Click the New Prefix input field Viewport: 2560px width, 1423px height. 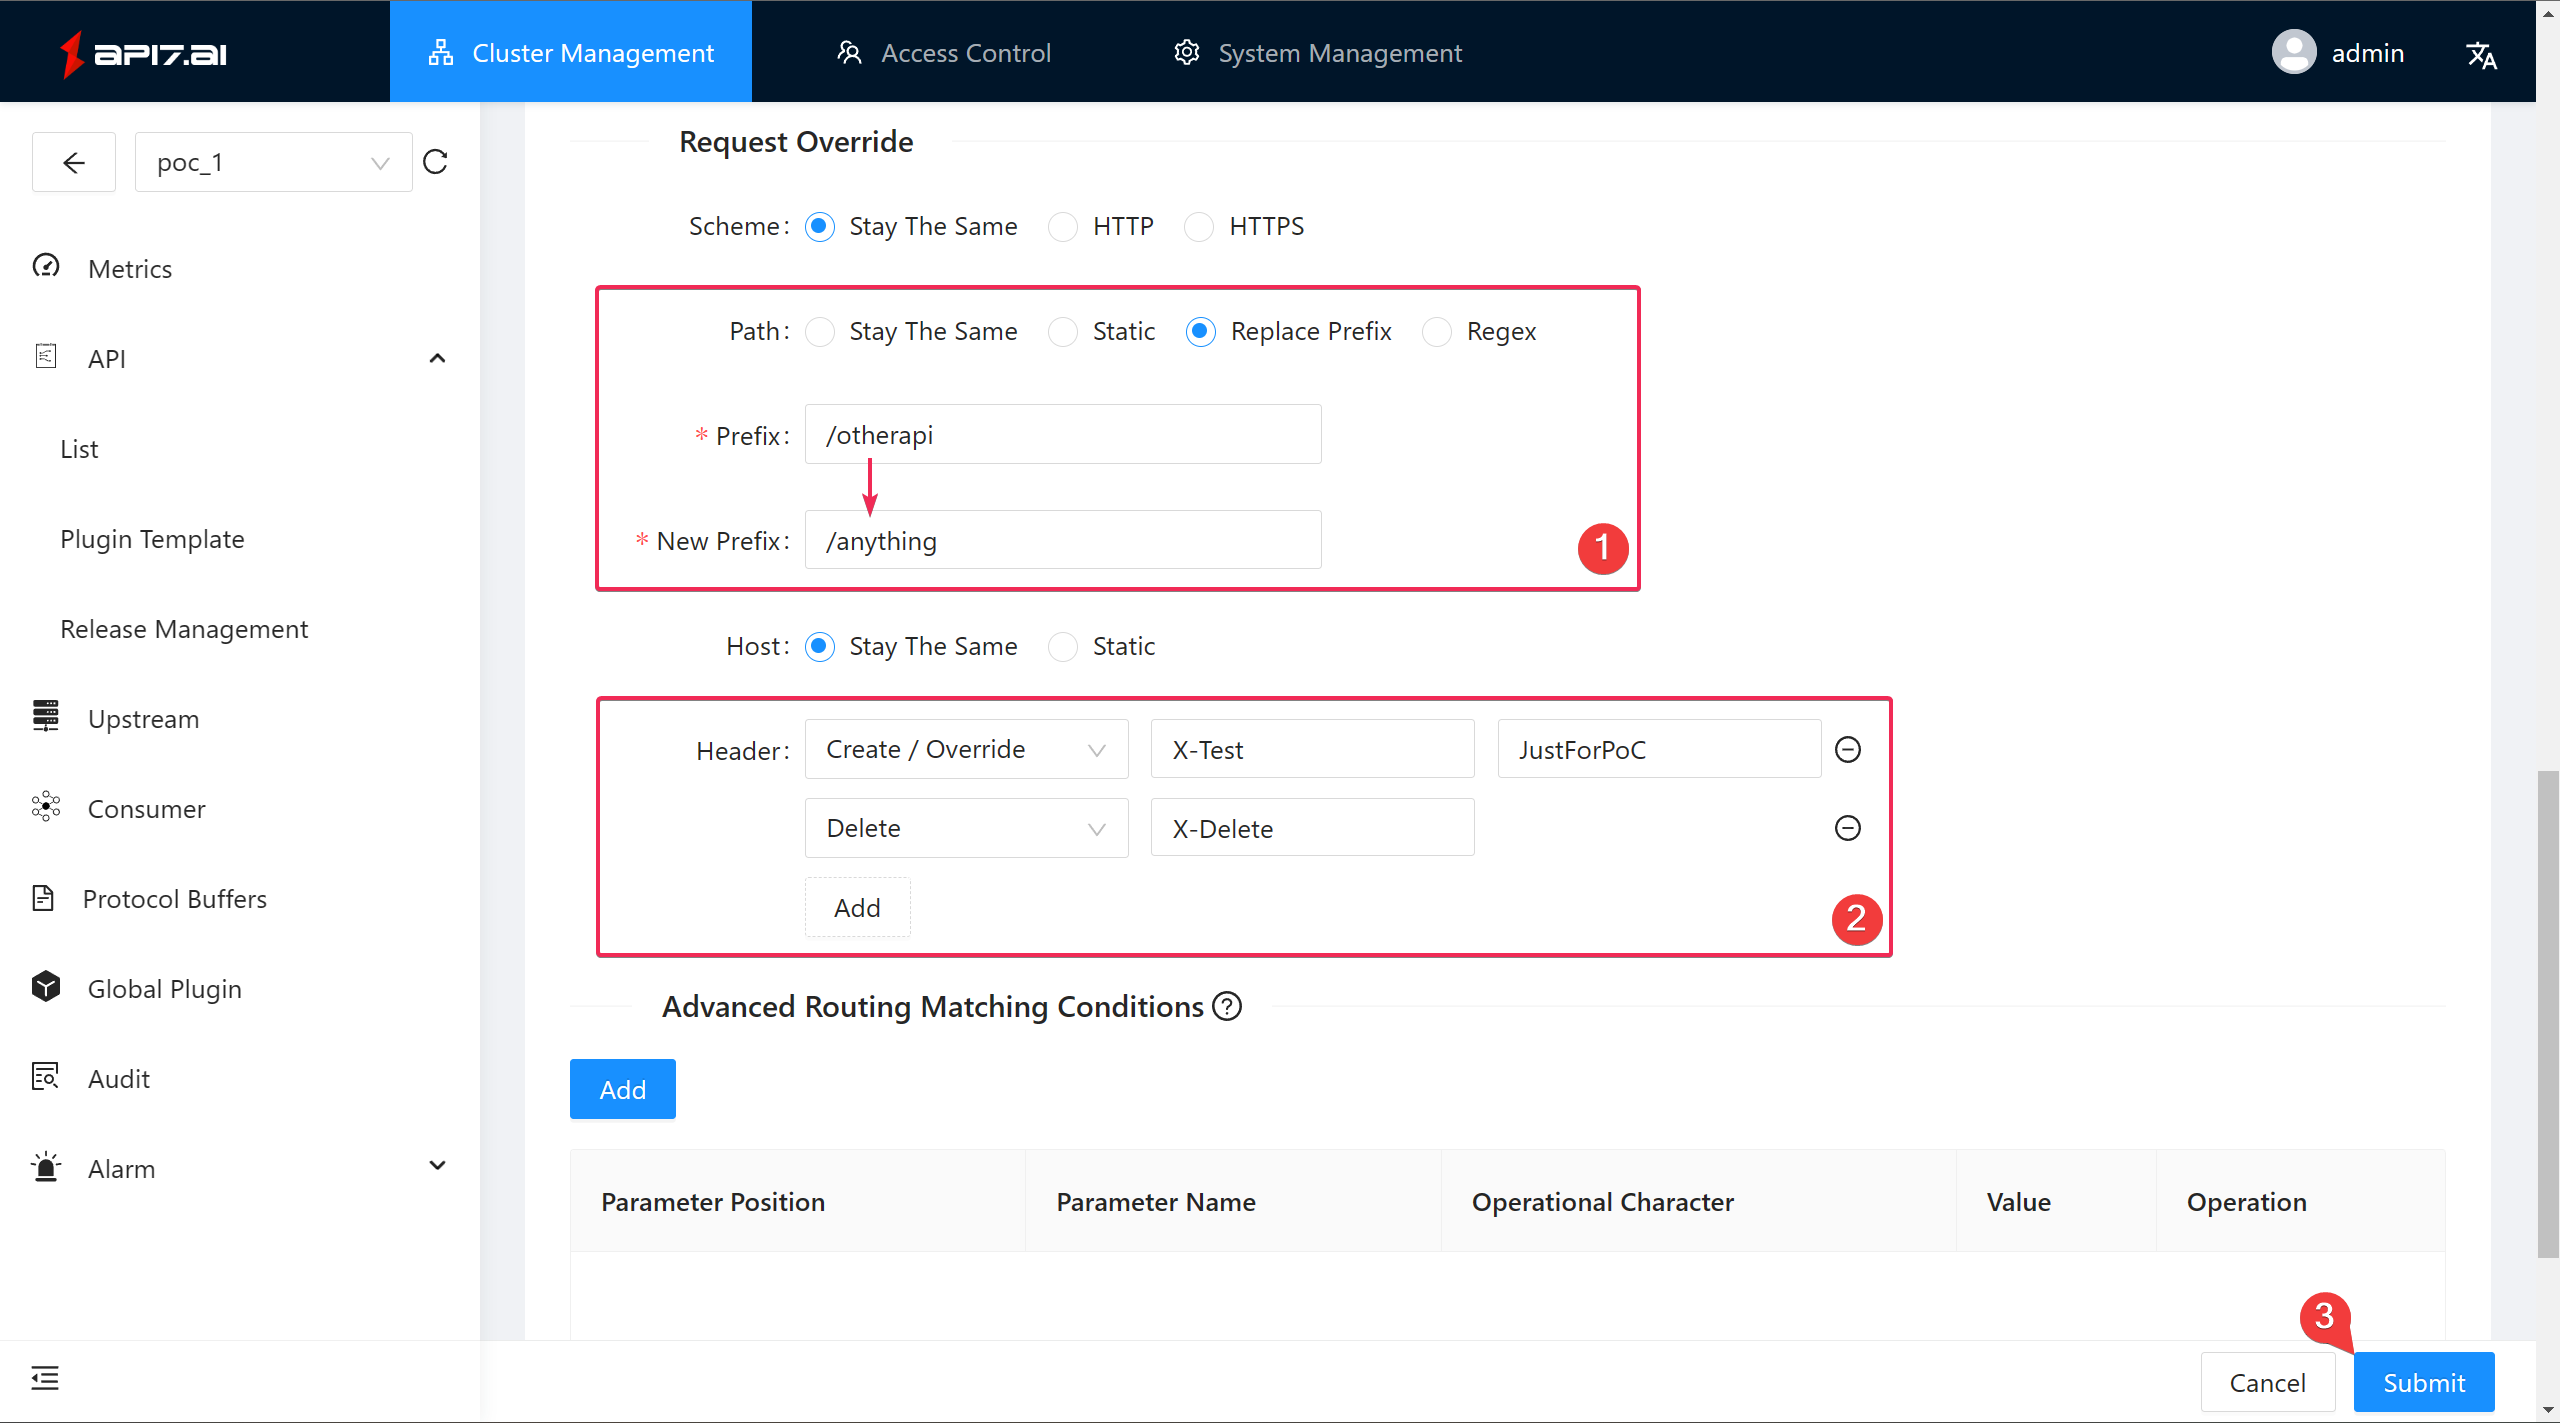tap(1063, 540)
